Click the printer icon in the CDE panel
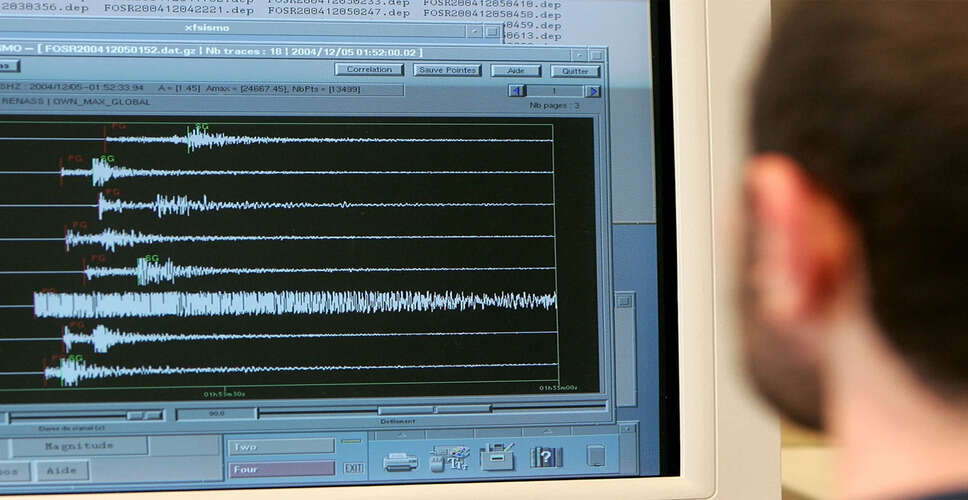Screen dimensions: 968x500 coord(400,461)
